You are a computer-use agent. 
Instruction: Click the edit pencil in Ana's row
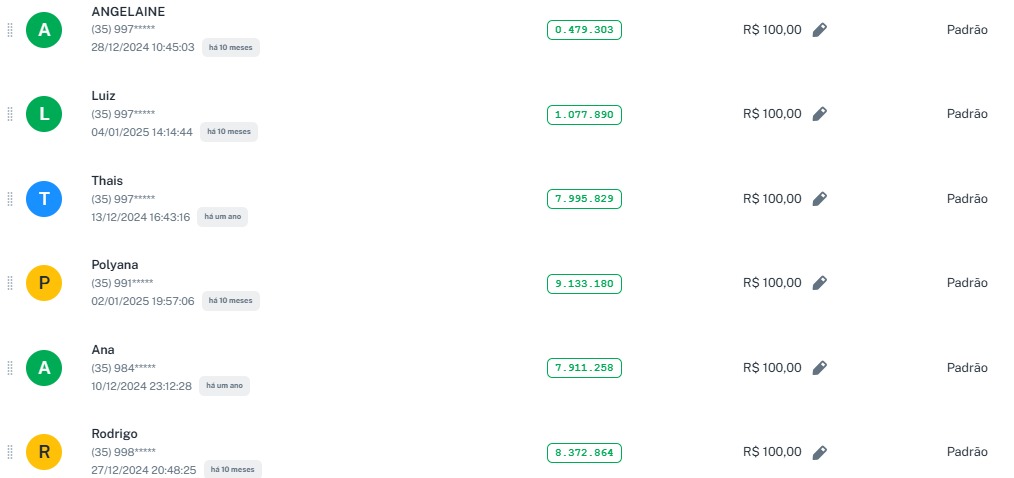click(x=820, y=368)
